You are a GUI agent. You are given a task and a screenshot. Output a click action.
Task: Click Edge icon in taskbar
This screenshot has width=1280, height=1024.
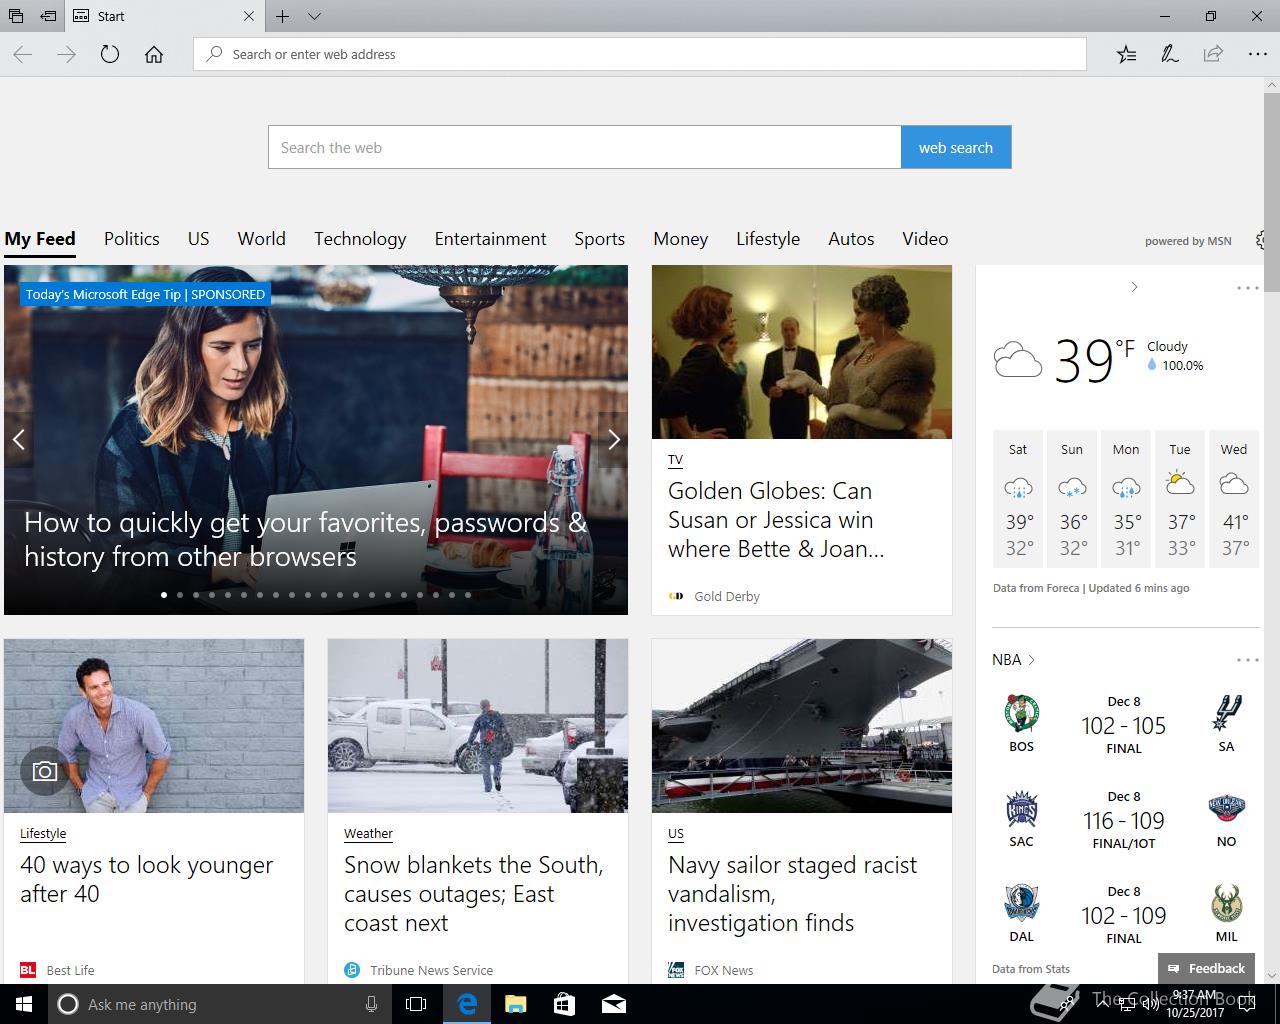[x=466, y=1004]
